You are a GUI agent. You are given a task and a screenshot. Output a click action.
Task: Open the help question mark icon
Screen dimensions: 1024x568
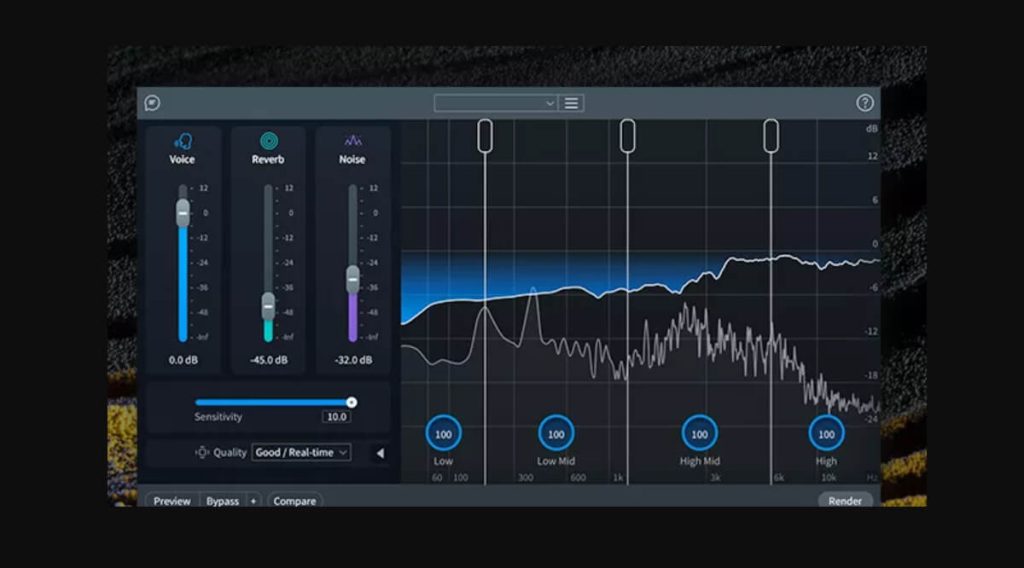(x=865, y=103)
